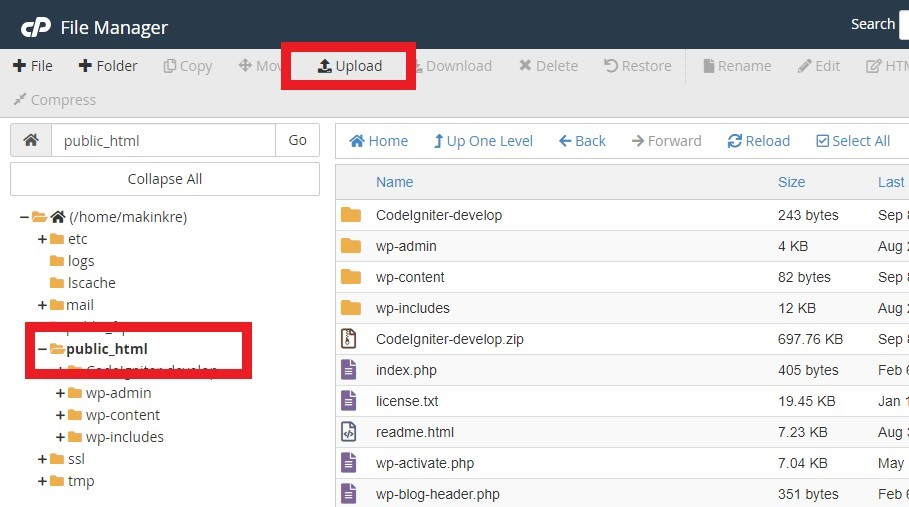The image size is (909, 507).
Task: Click the Rename toolbar button
Action: tap(737, 66)
